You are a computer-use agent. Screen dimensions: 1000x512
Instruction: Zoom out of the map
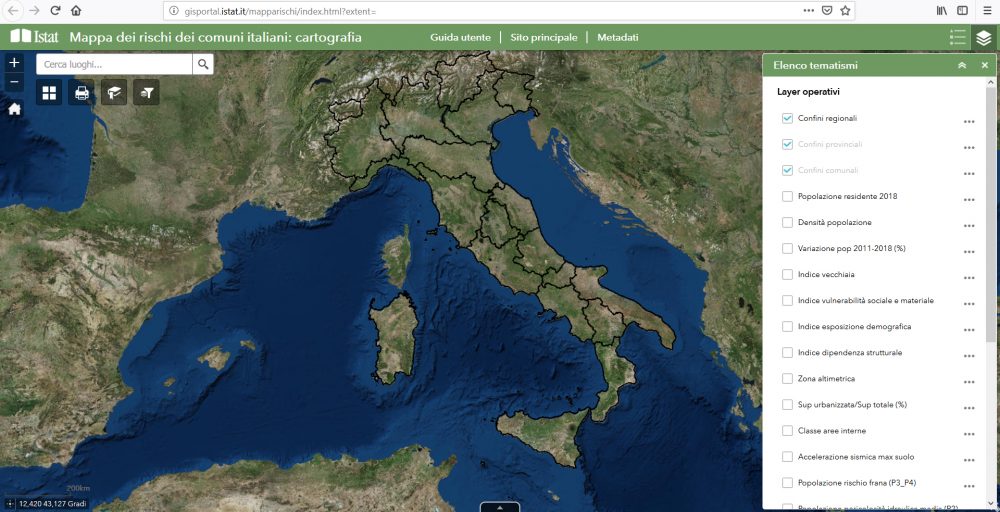pyautogui.click(x=14, y=83)
